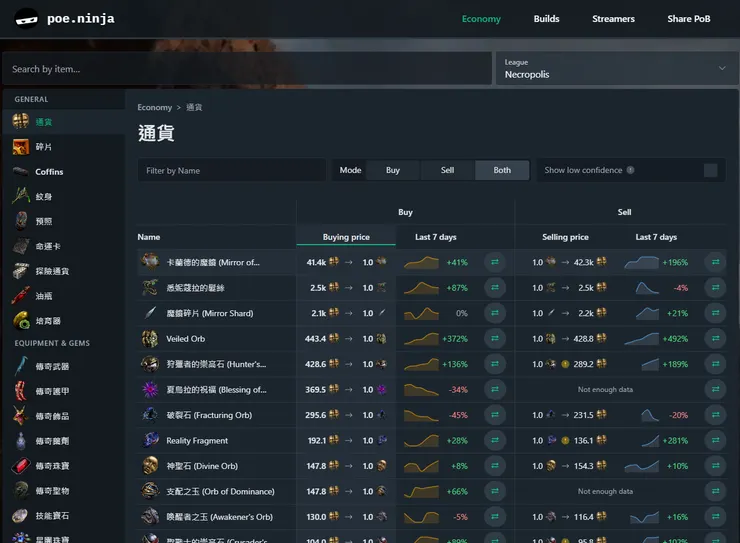
Task: Click the 41.4k buying price value
Action: 316,262
